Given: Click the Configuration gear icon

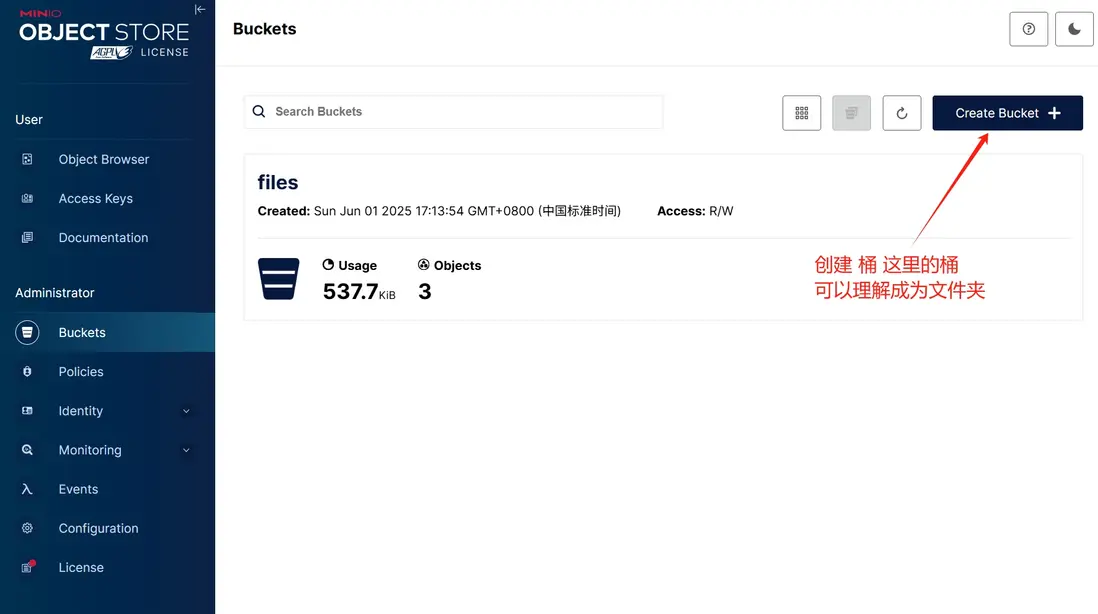Looking at the screenshot, I should pyautogui.click(x=27, y=528).
